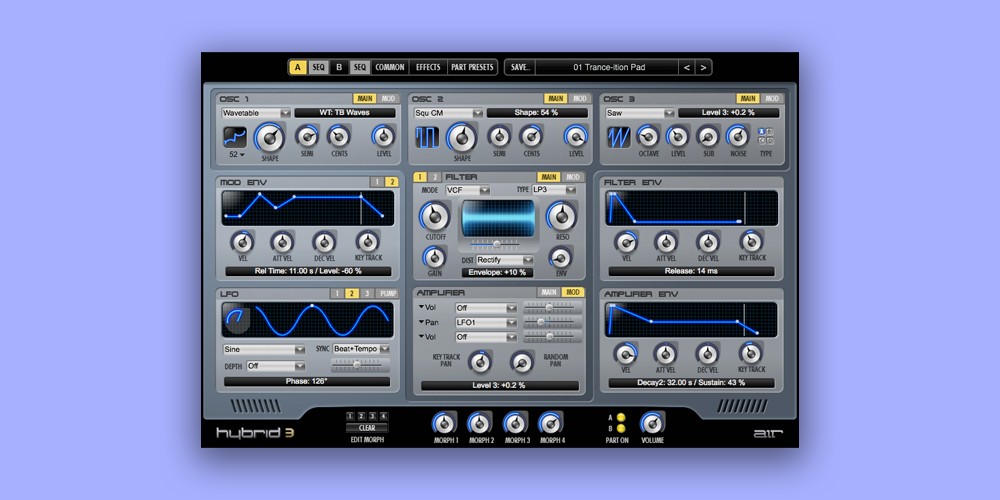The height and width of the screenshot is (500, 1000).
Task: Toggle Part A on indicator
Action: [x=620, y=418]
